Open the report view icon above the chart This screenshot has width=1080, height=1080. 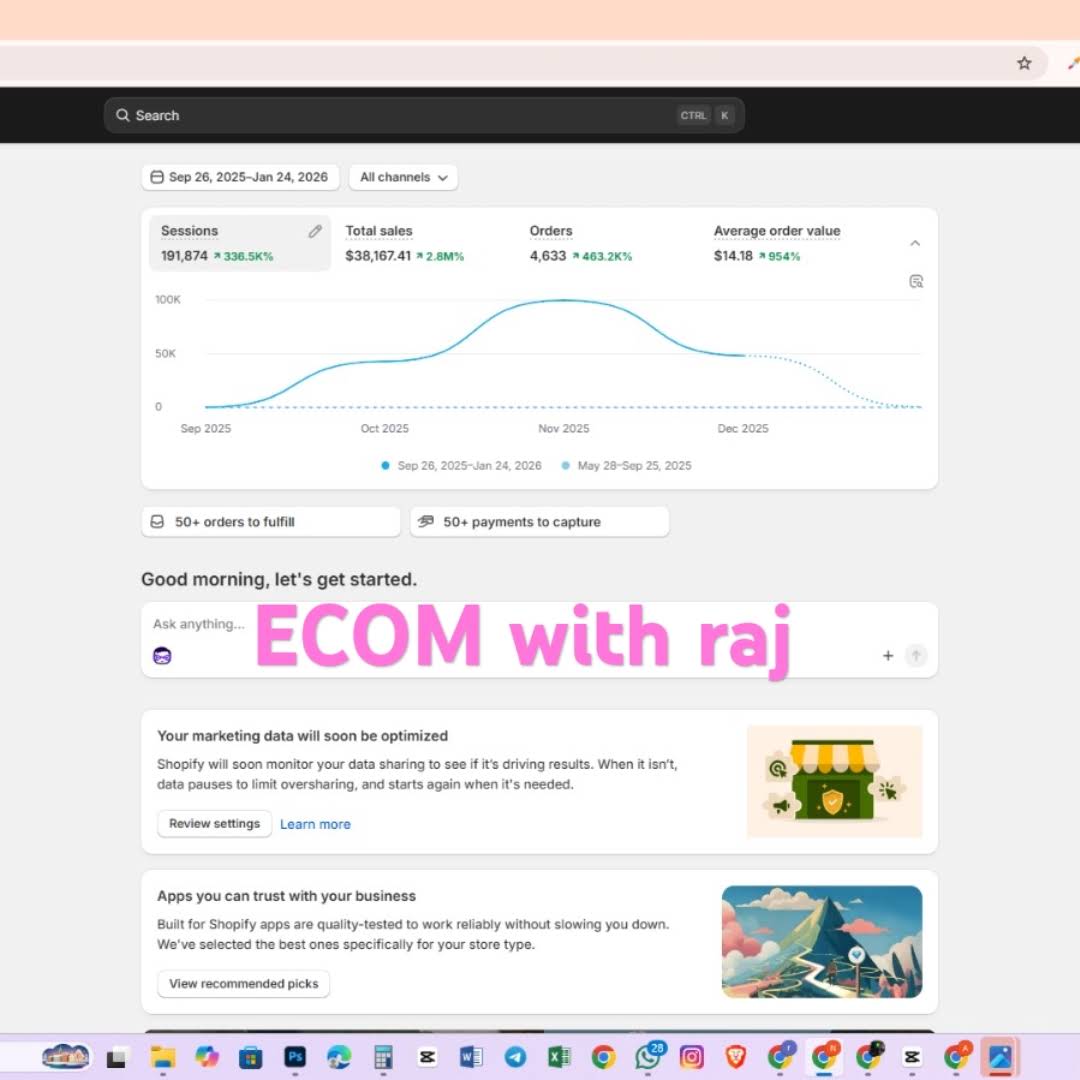915,281
